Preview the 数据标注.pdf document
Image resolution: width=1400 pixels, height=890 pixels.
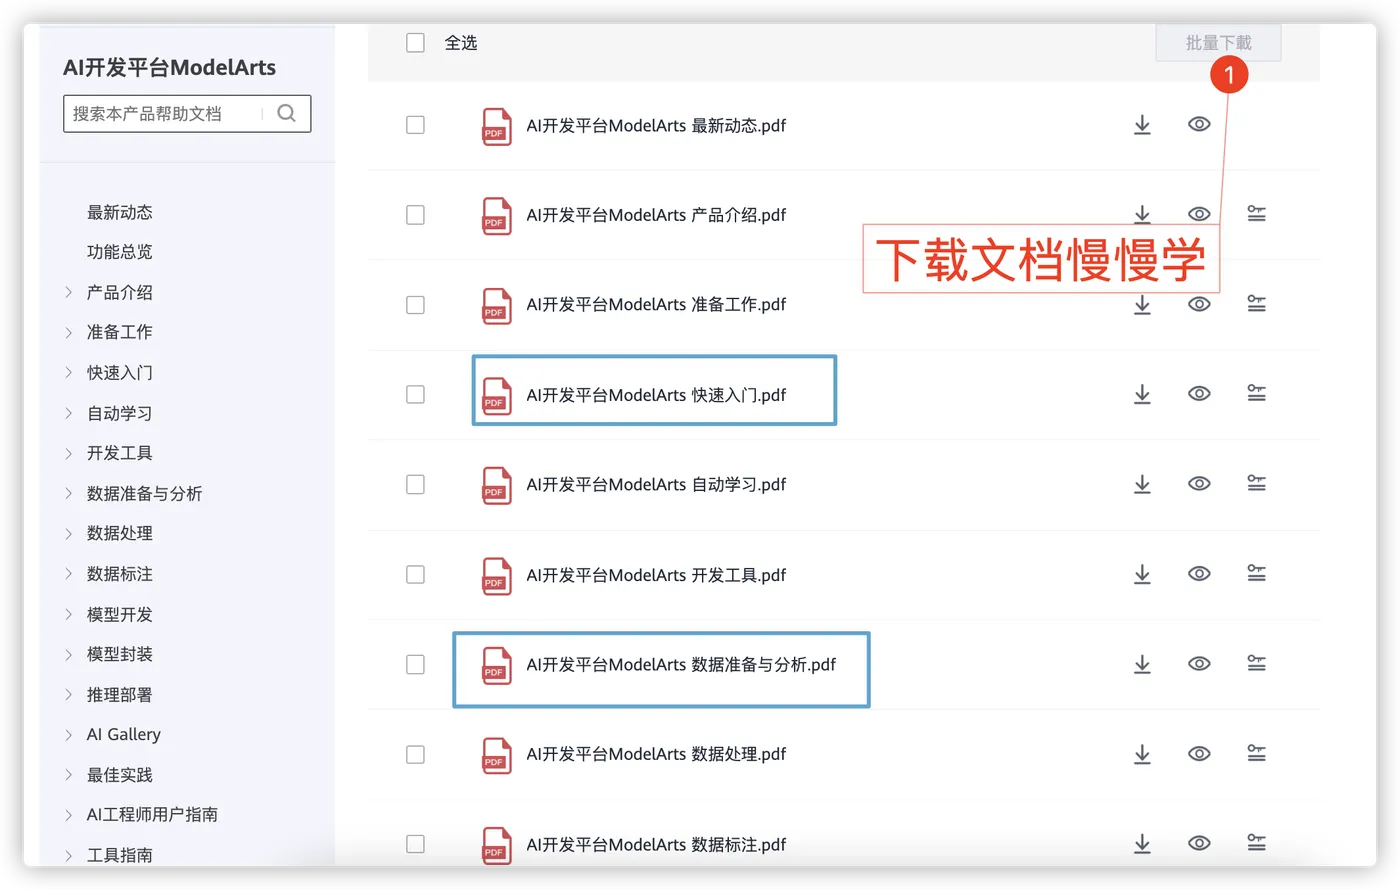(x=1199, y=844)
